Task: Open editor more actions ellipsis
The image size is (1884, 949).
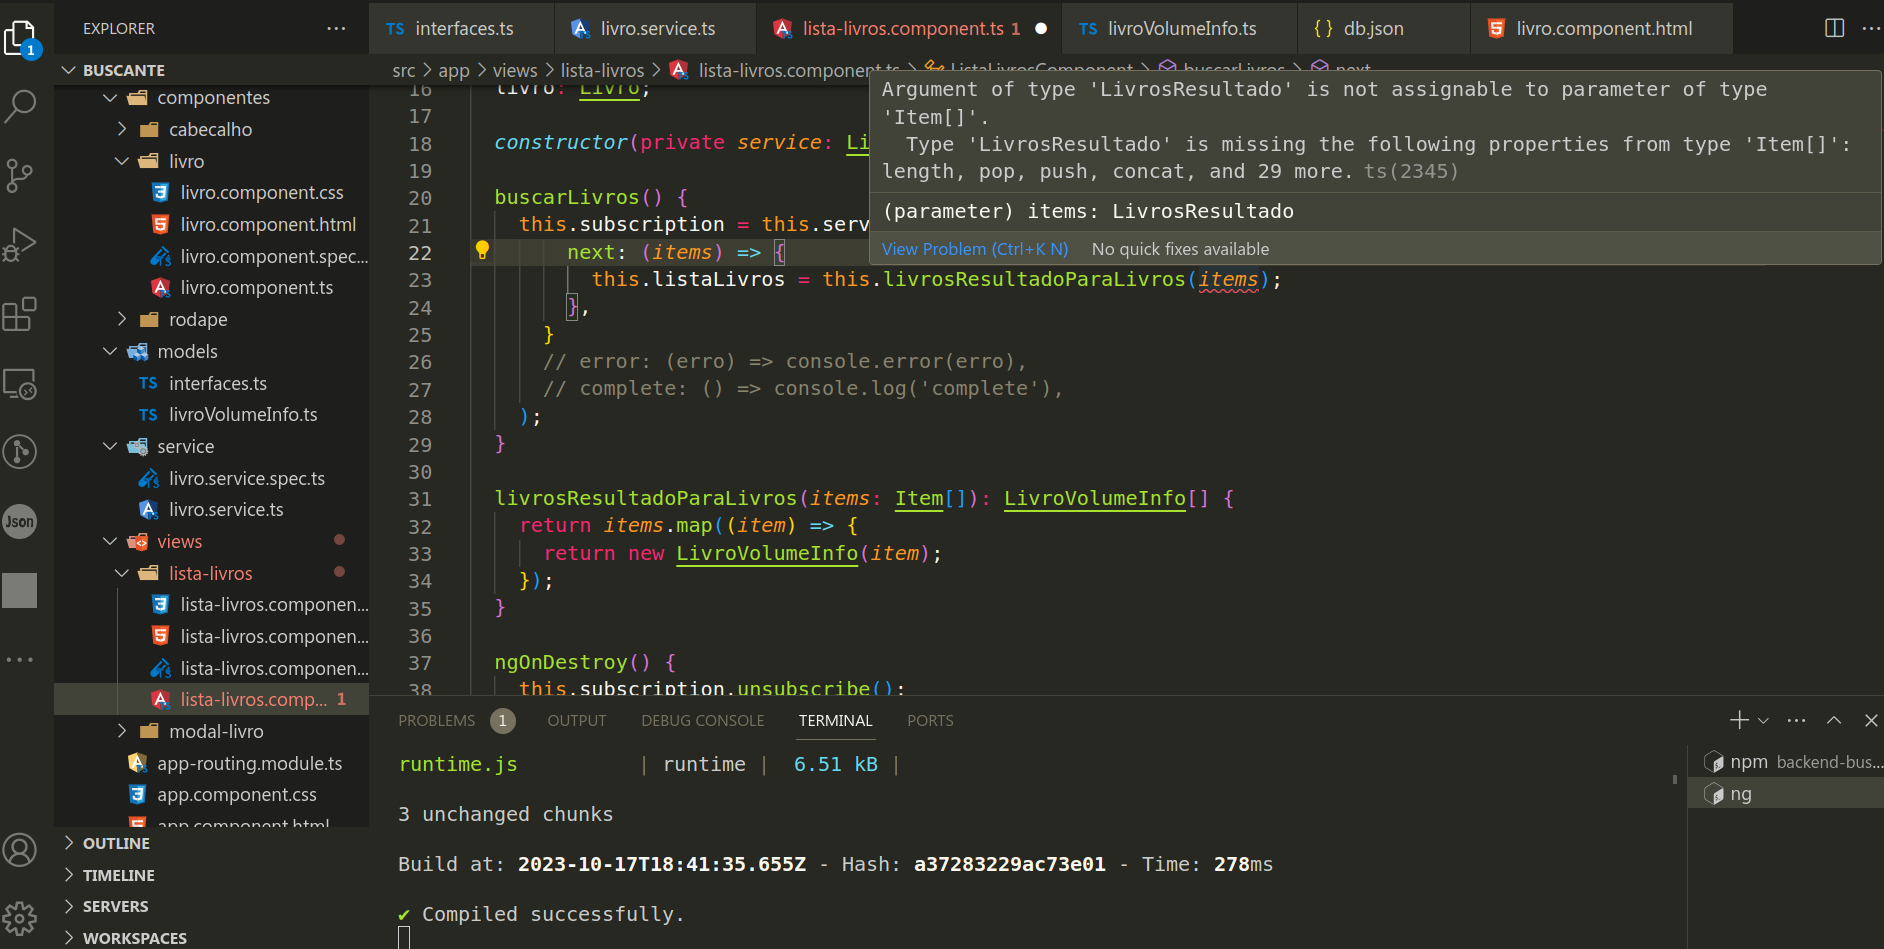Action: point(1870,28)
